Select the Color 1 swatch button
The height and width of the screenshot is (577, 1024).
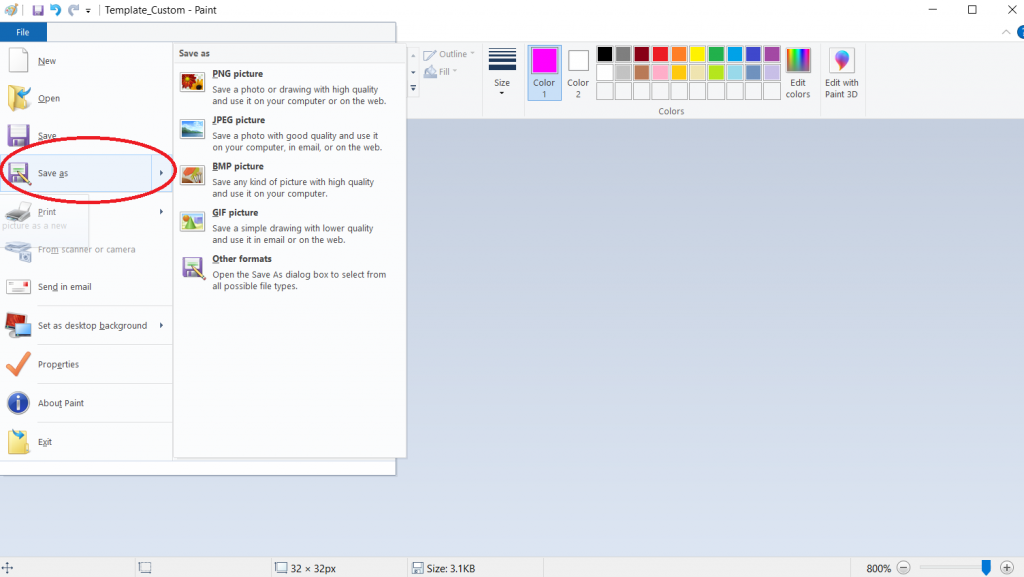coord(544,72)
